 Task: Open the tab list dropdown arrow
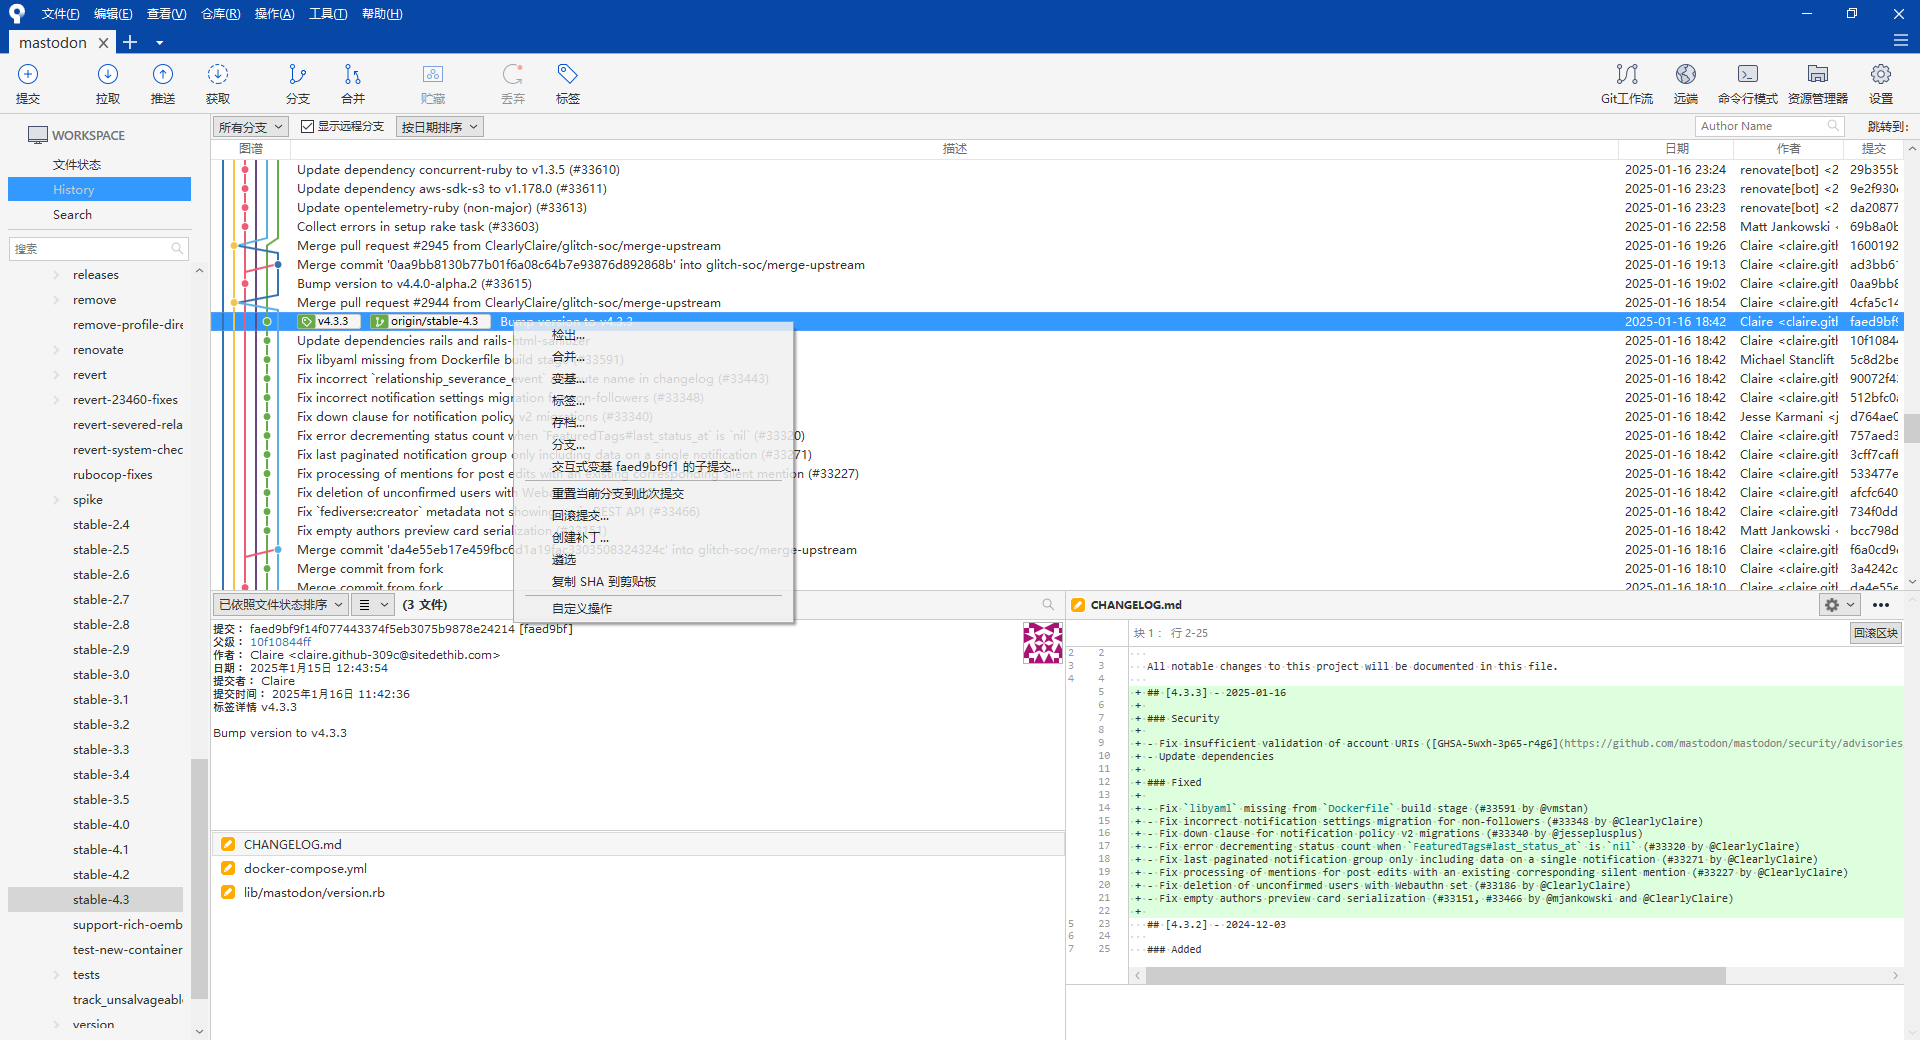coord(159,43)
